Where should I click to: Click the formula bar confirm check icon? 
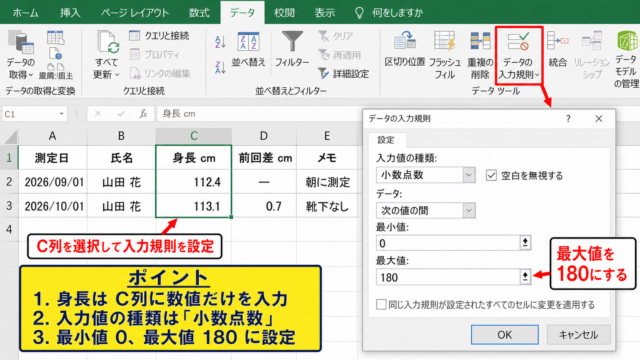tap(121, 114)
